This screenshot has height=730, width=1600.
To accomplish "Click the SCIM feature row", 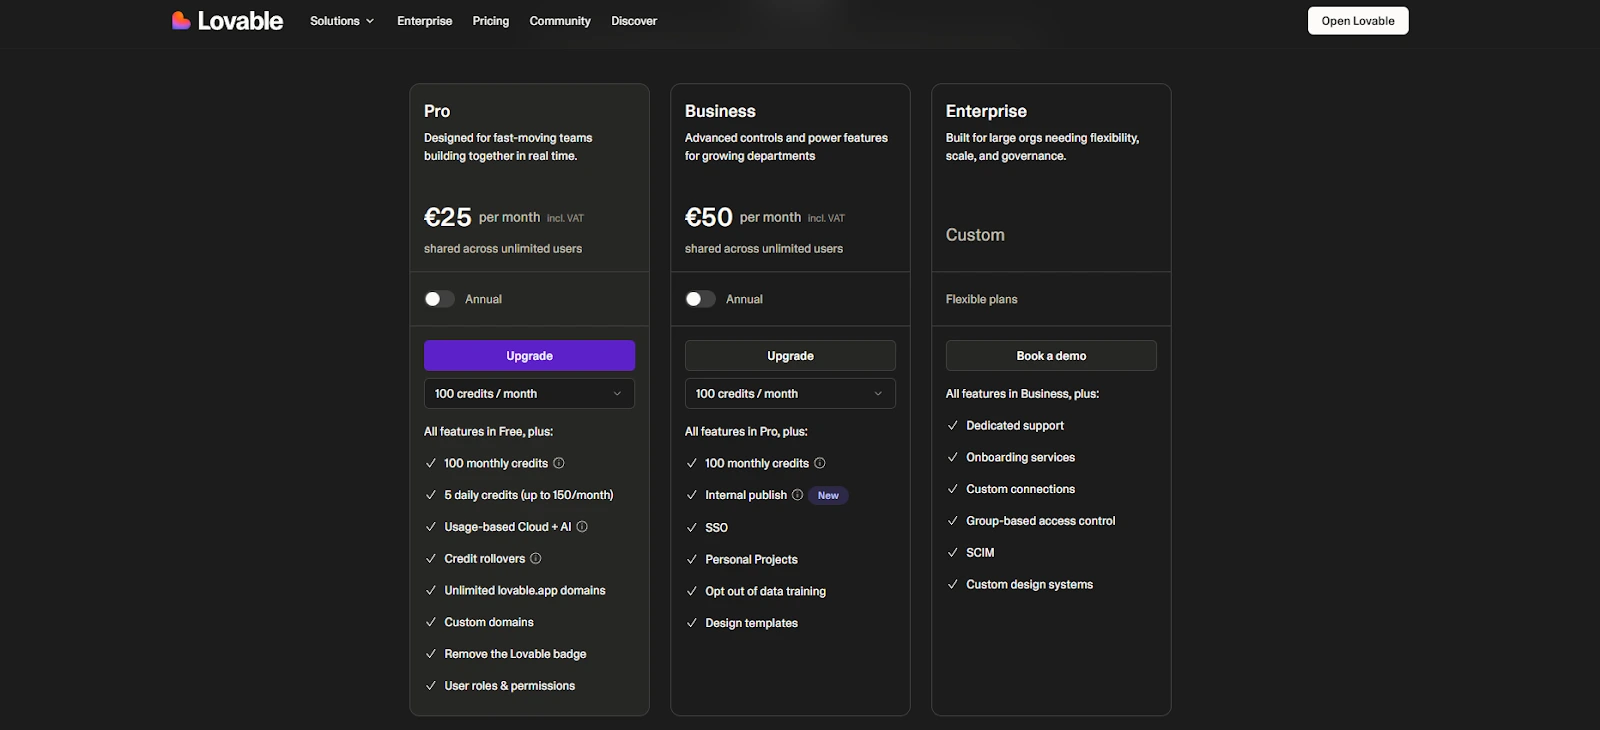I will pyautogui.click(x=980, y=552).
